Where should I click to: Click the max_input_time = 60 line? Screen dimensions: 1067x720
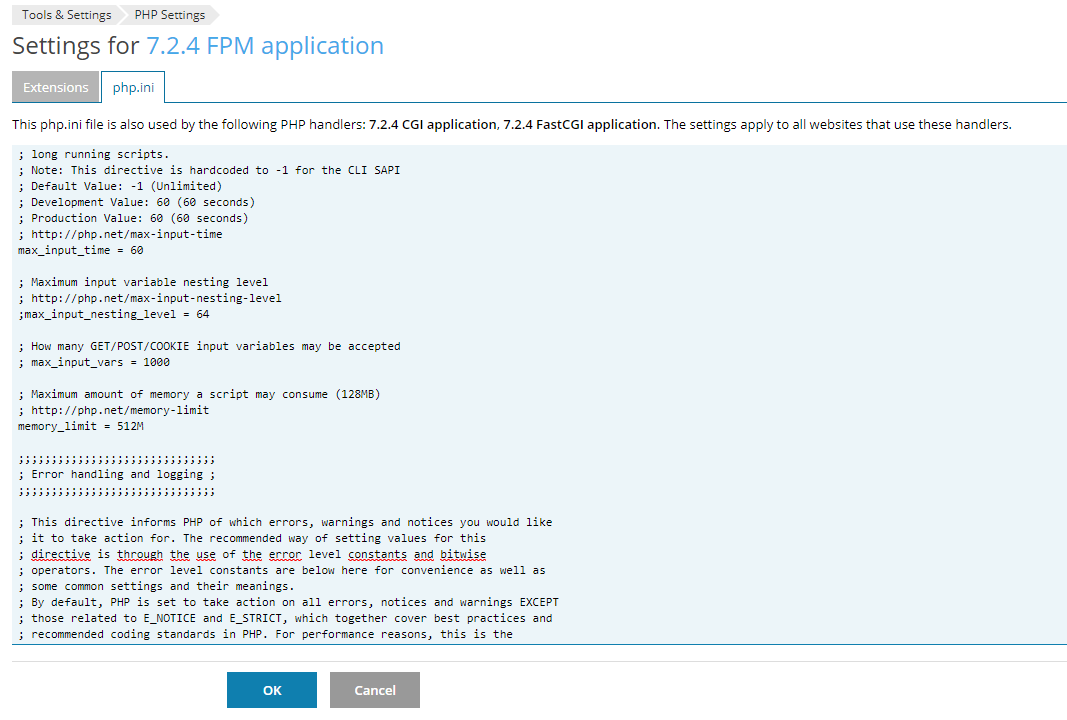pyautogui.click(x=81, y=250)
